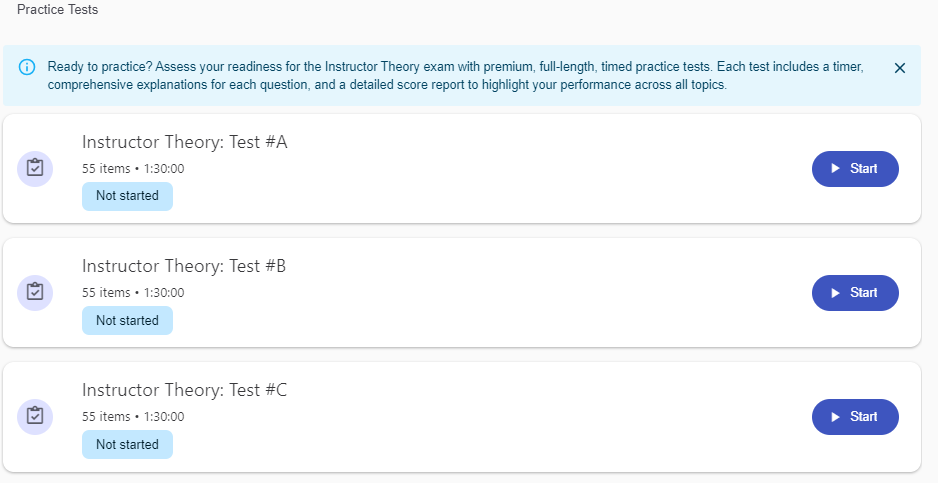938x483 pixels.
Task: Click the info icon in the banner
Action: coord(28,68)
